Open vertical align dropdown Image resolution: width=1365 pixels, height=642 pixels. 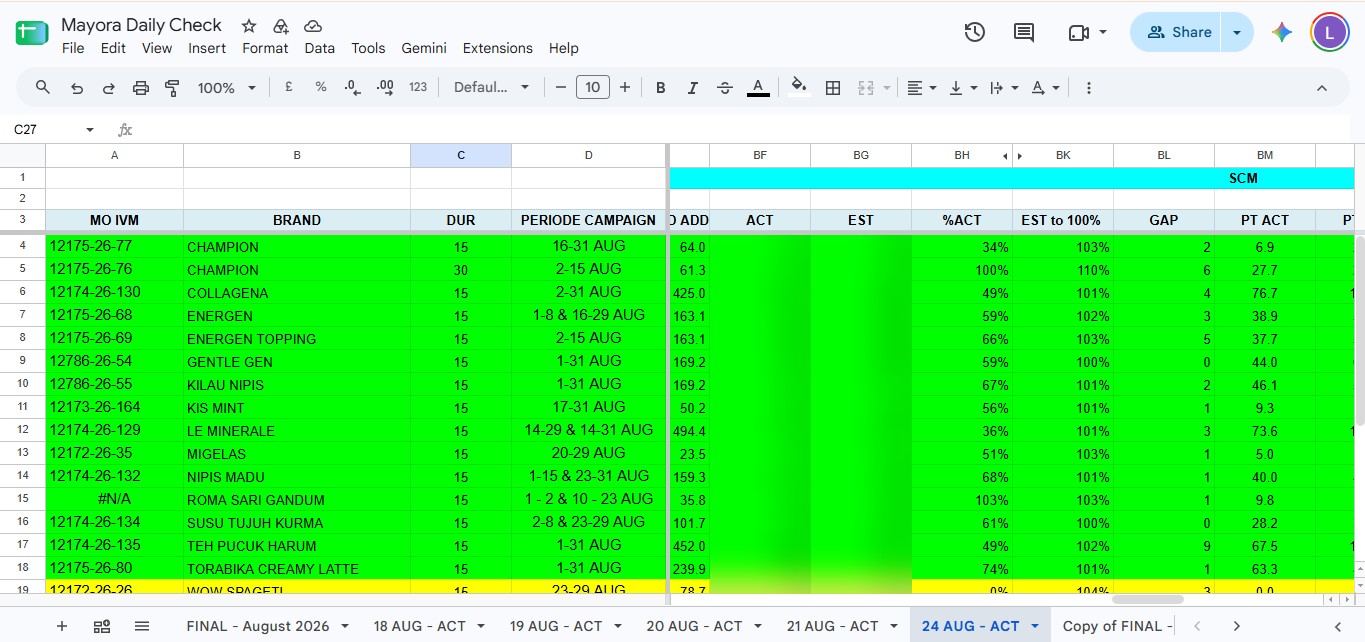[963, 88]
